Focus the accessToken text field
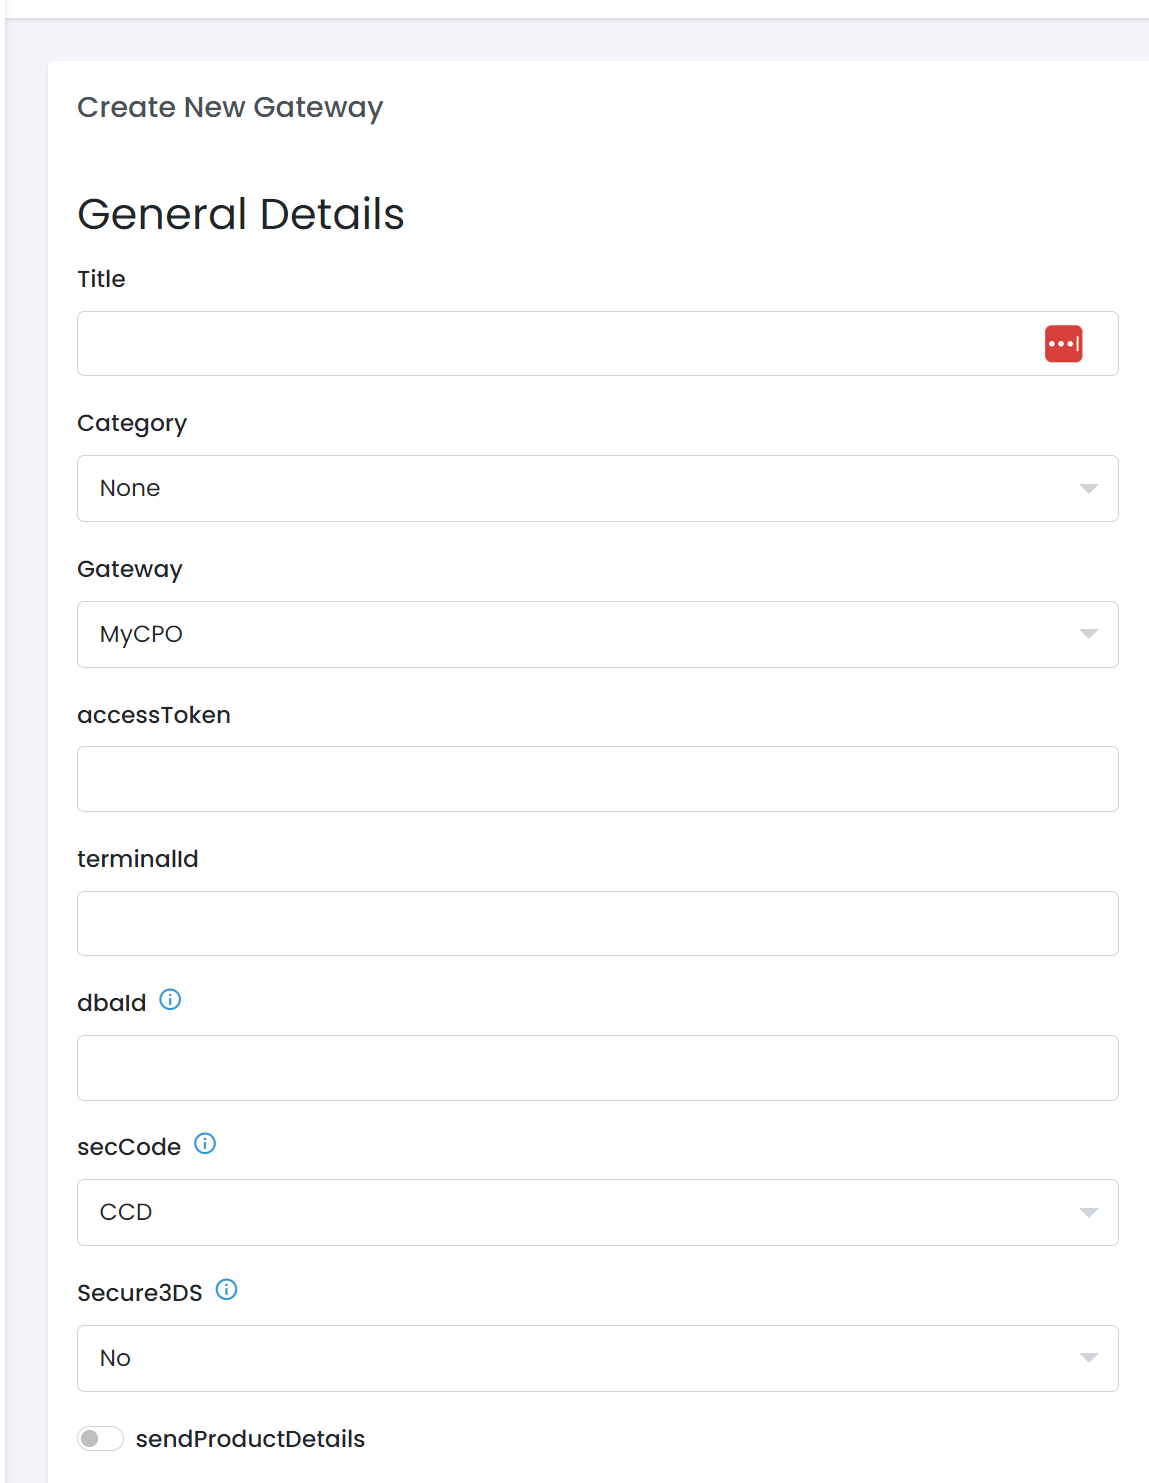 [597, 779]
